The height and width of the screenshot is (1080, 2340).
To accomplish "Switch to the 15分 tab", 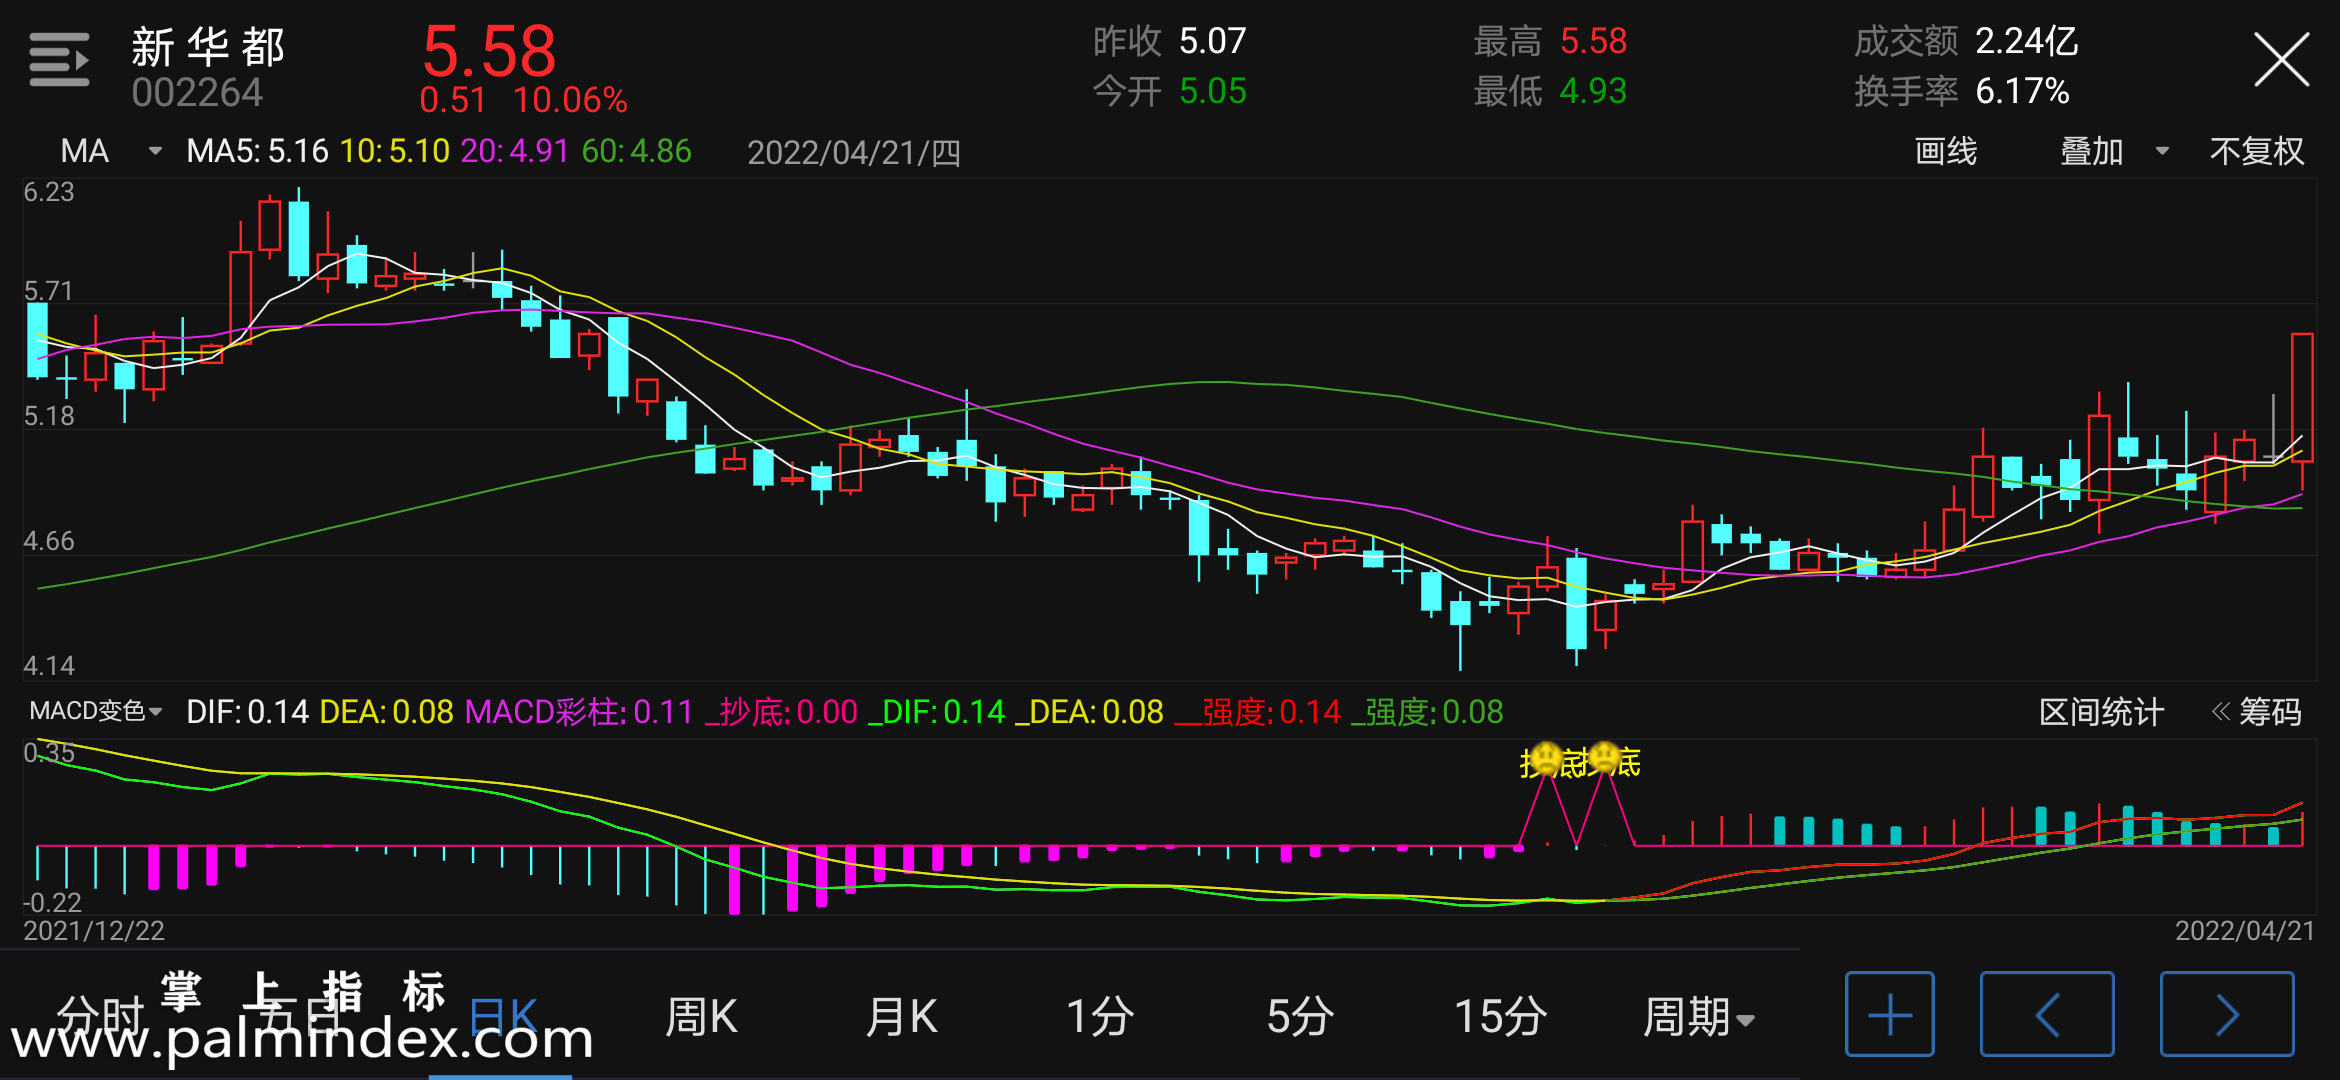I will tap(1500, 1017).
